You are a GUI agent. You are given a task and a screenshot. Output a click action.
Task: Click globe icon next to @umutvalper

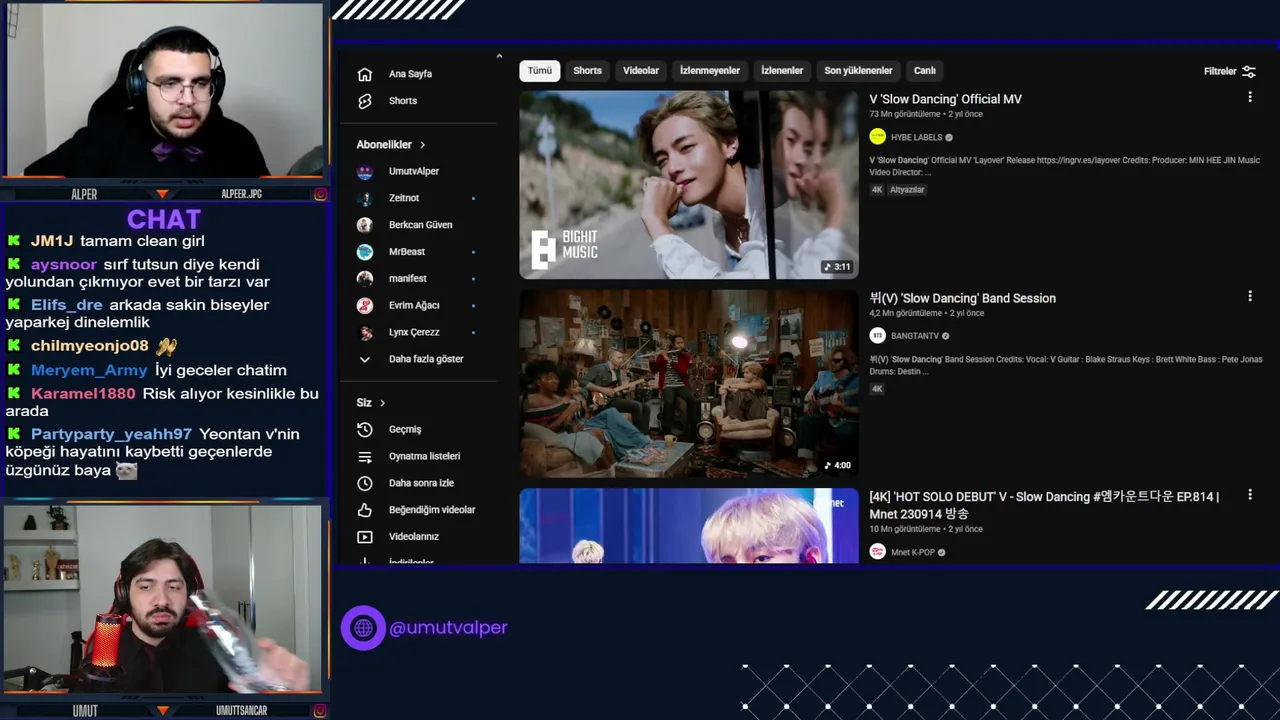click(363, 628)
